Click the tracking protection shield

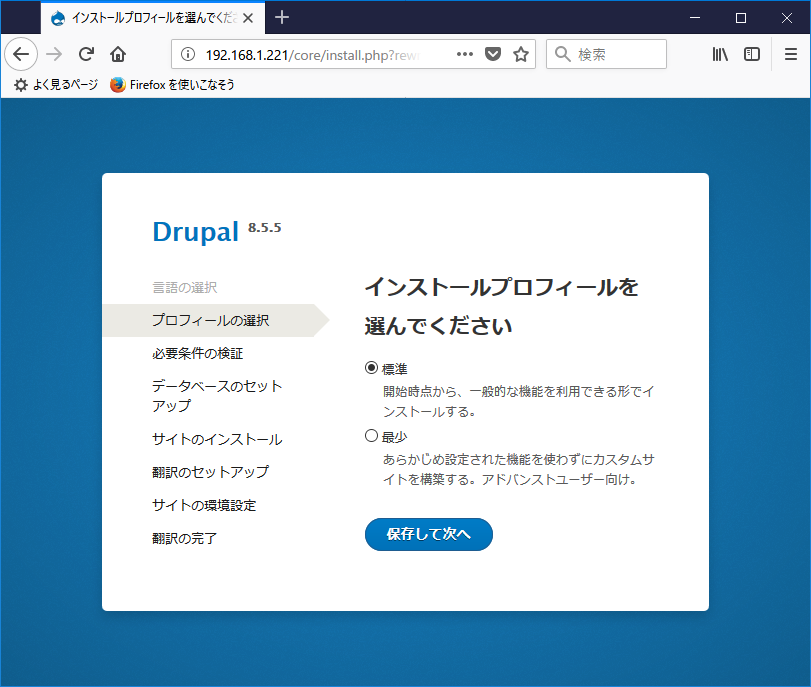pos(492,54)
